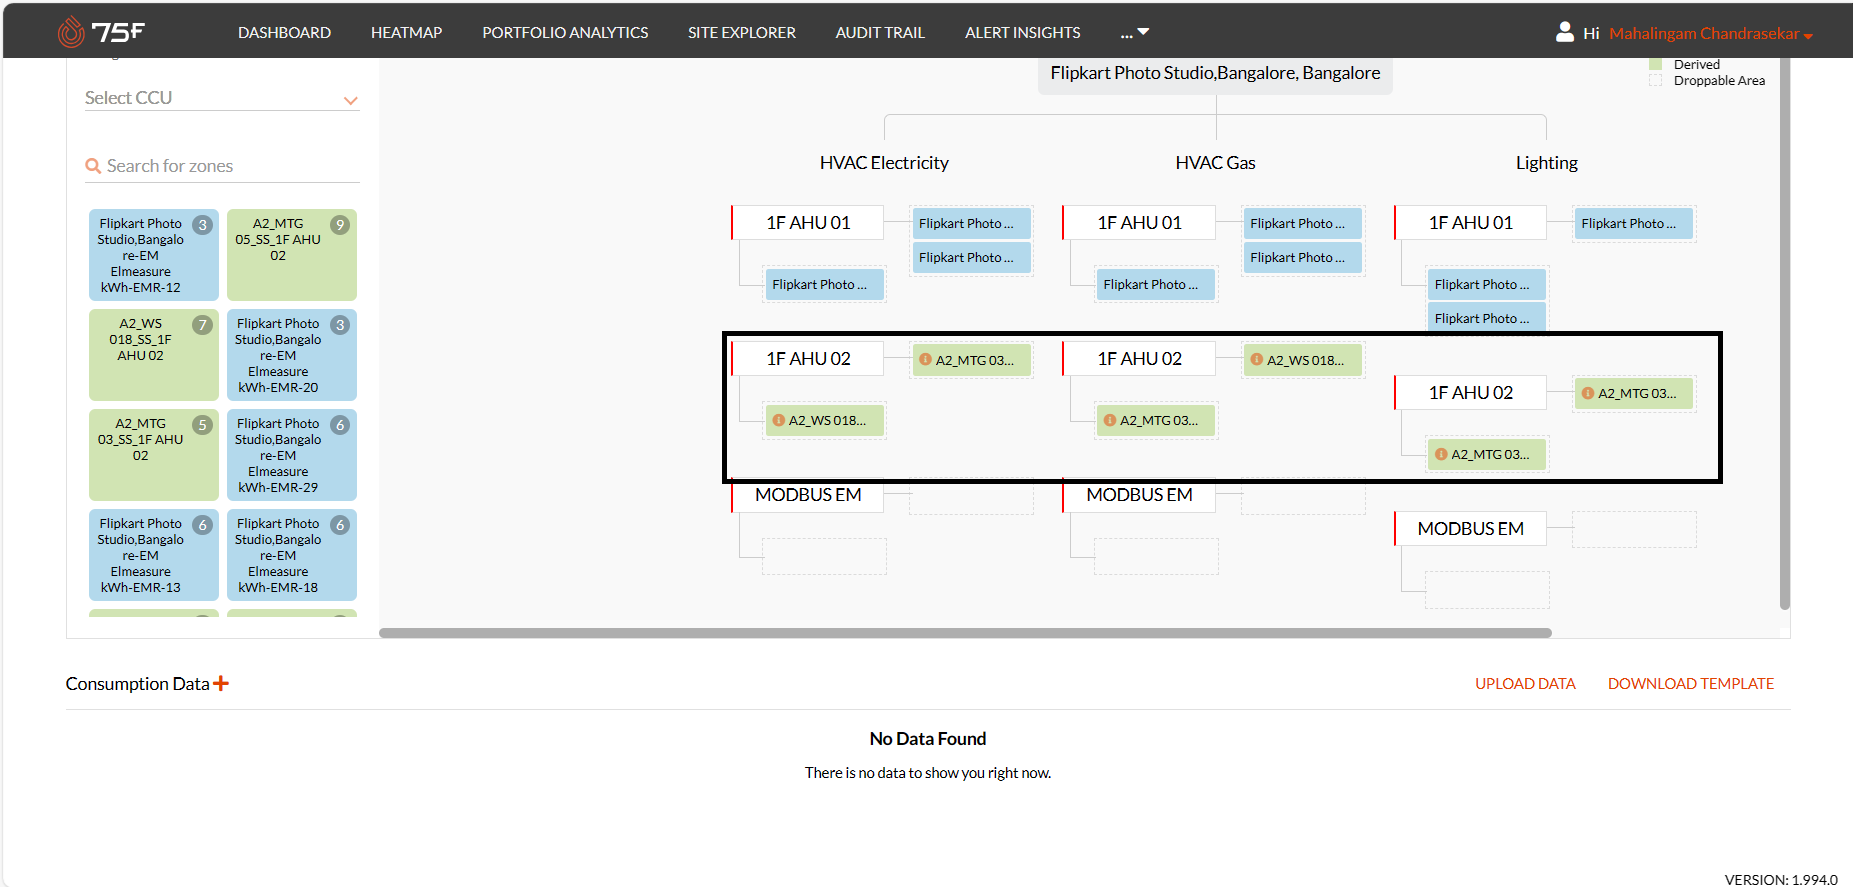Select the A2_MTG 03_SS_1F AHU 02 zone card

pyautogui.click(x=154, y=455)
